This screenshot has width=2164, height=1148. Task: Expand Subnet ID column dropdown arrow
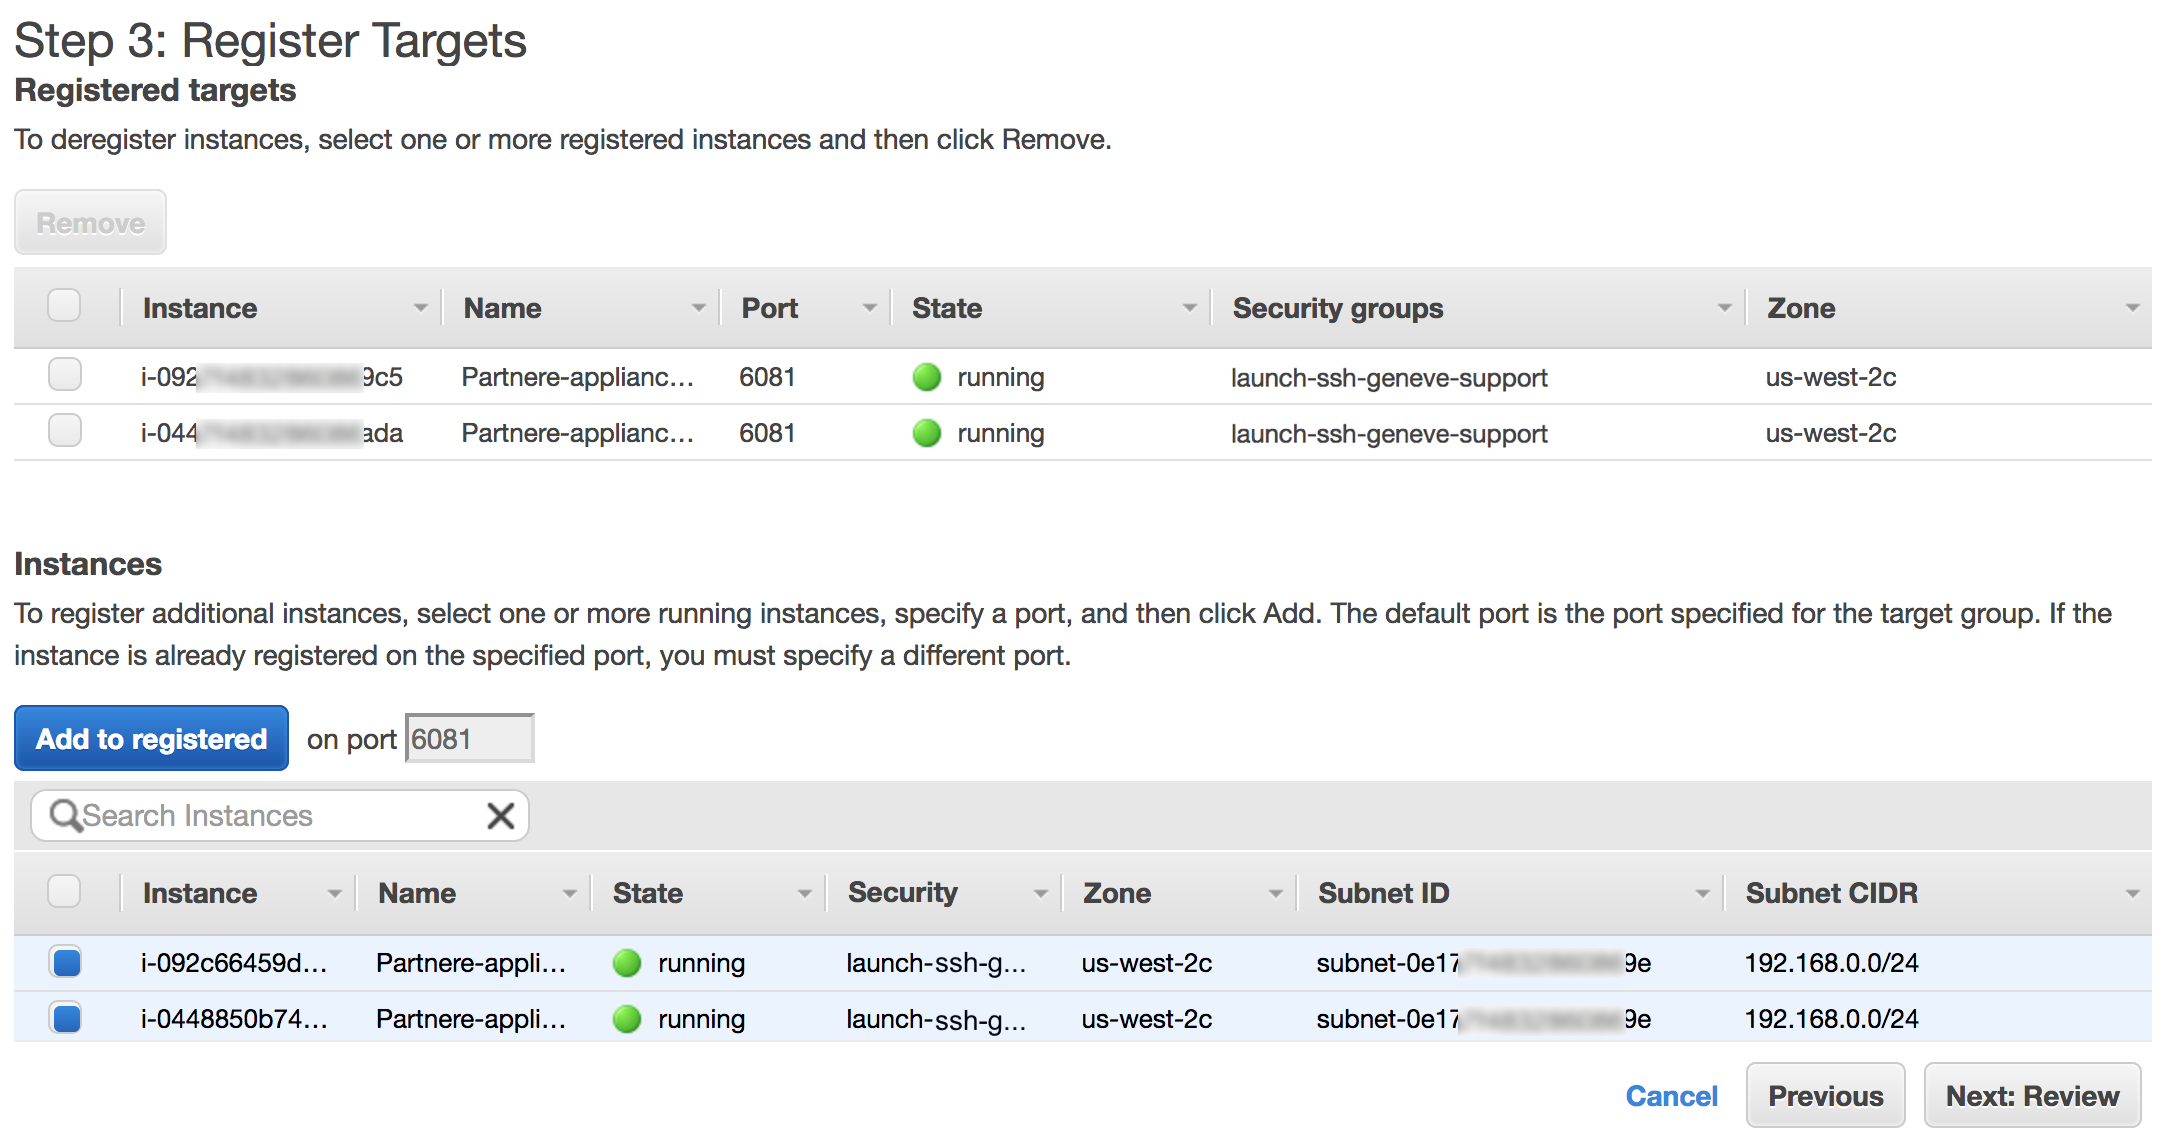coord(1702,893)
